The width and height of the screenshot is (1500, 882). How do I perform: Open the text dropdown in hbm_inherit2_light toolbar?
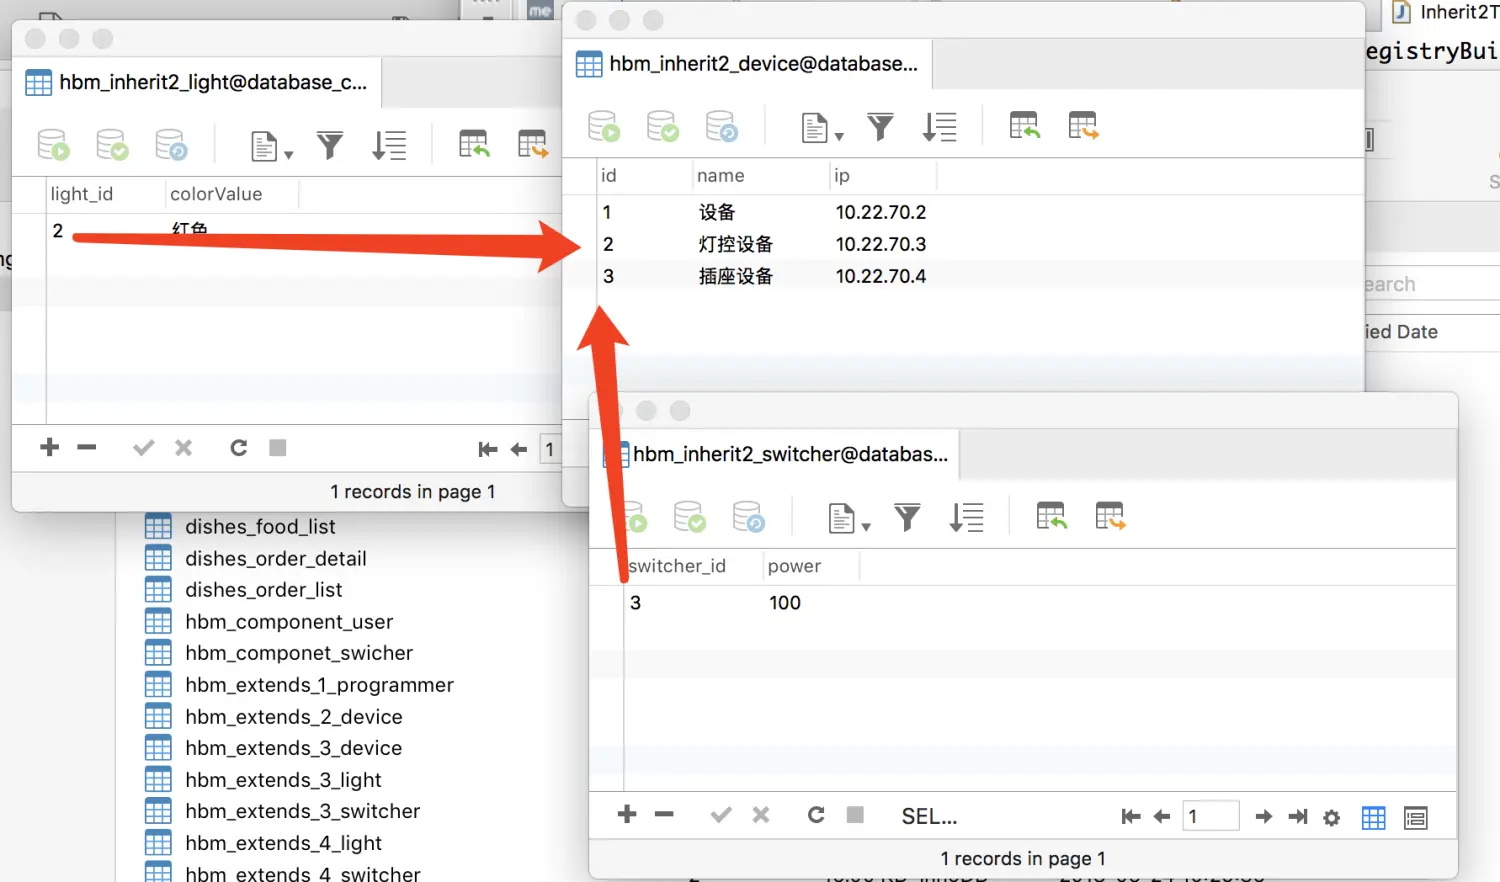[x=271, y=147]
